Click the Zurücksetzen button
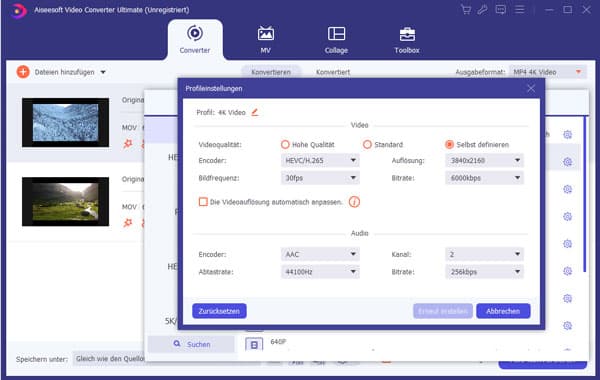The width and height of the screenshot is (600, 380). pos(219,311)
